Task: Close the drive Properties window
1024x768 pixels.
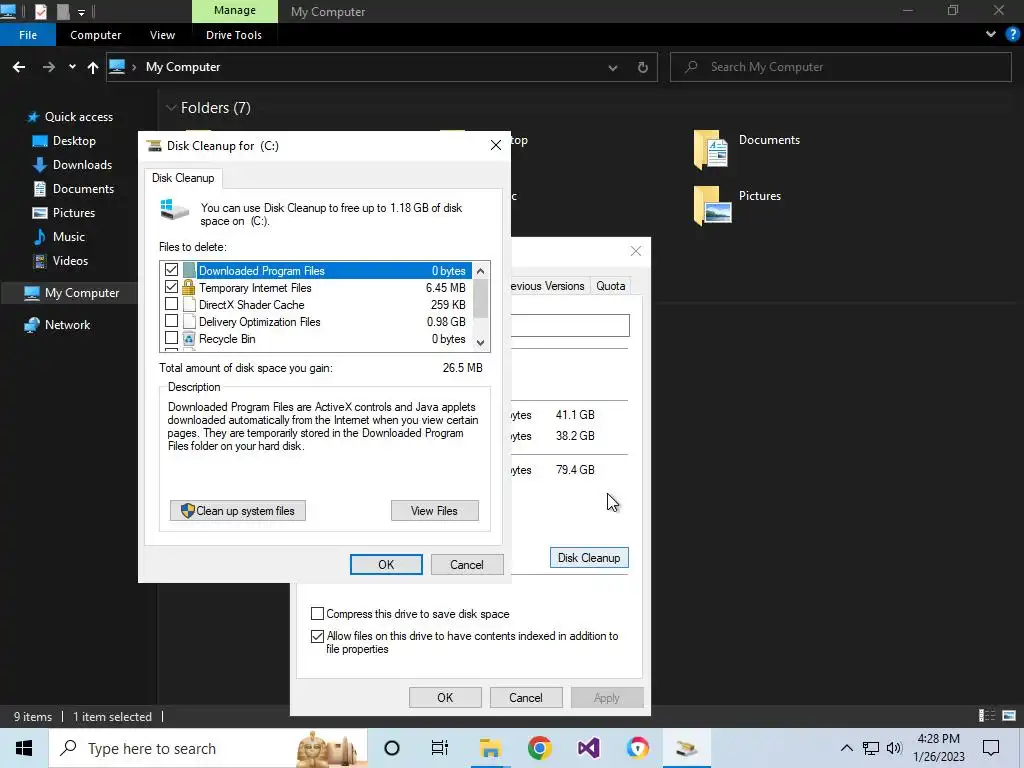Action: click(x=635, y=251)
